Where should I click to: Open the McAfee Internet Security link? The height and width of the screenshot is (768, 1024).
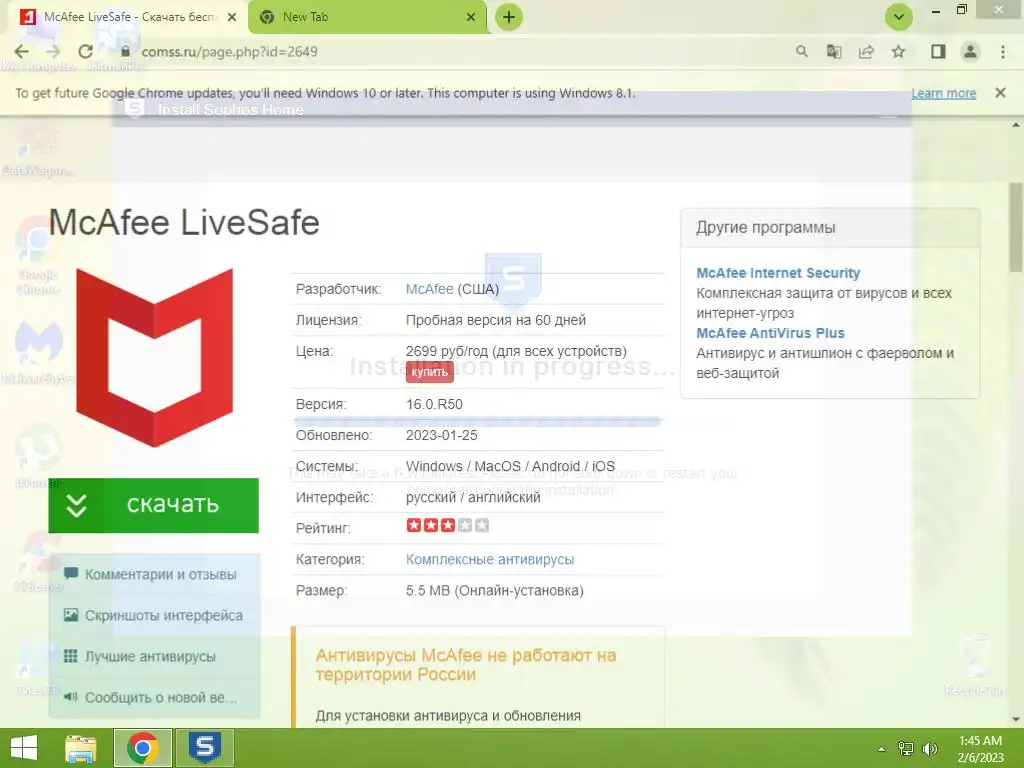point(778,273)
